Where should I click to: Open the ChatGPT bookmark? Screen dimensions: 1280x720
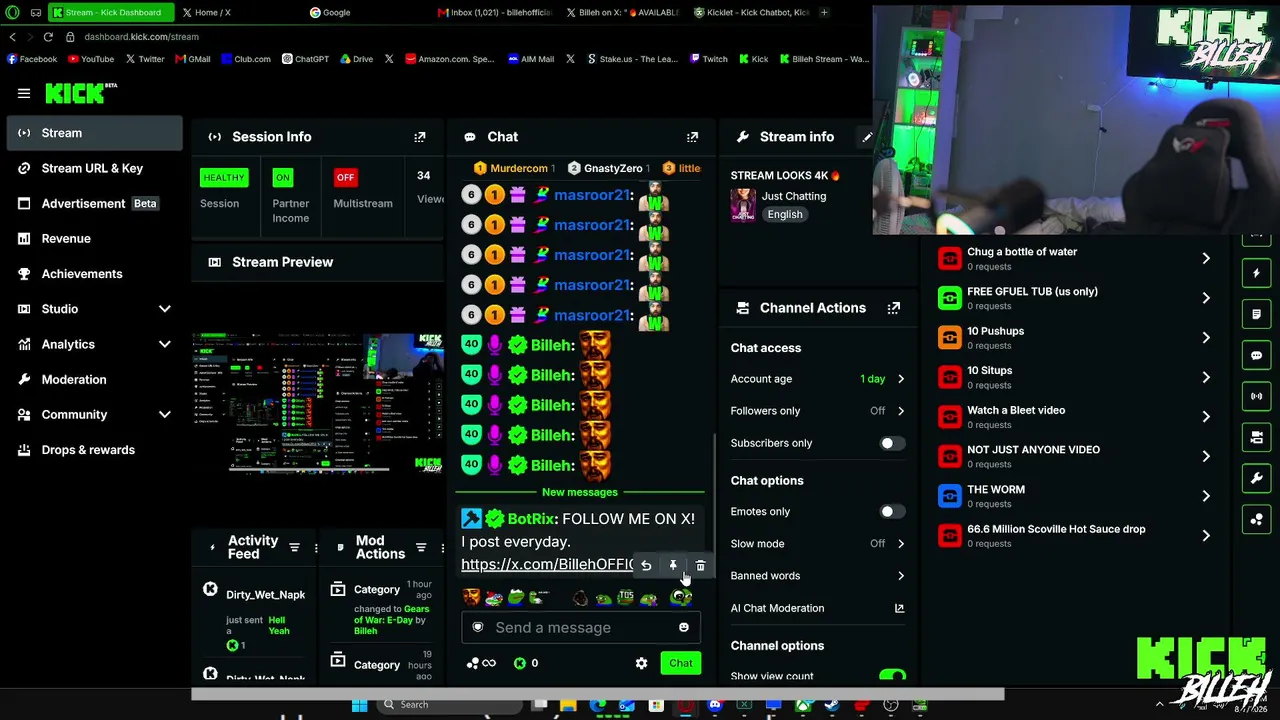tap(305, 59)
